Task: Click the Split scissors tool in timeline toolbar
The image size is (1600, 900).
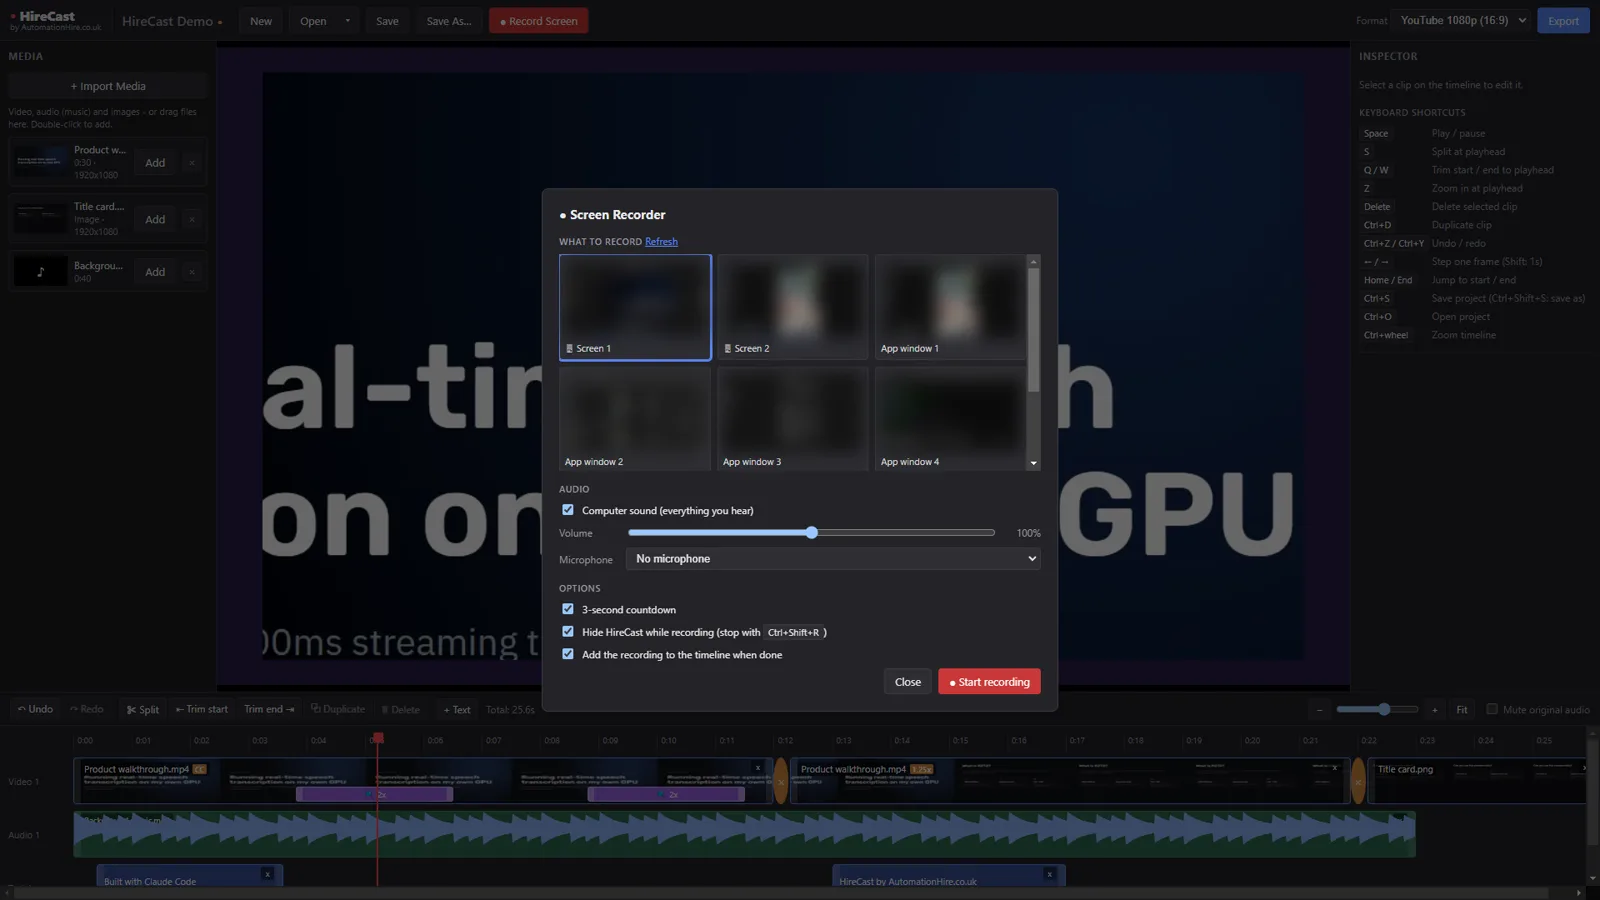Action: pyautogui.click(x=143, y=709)
